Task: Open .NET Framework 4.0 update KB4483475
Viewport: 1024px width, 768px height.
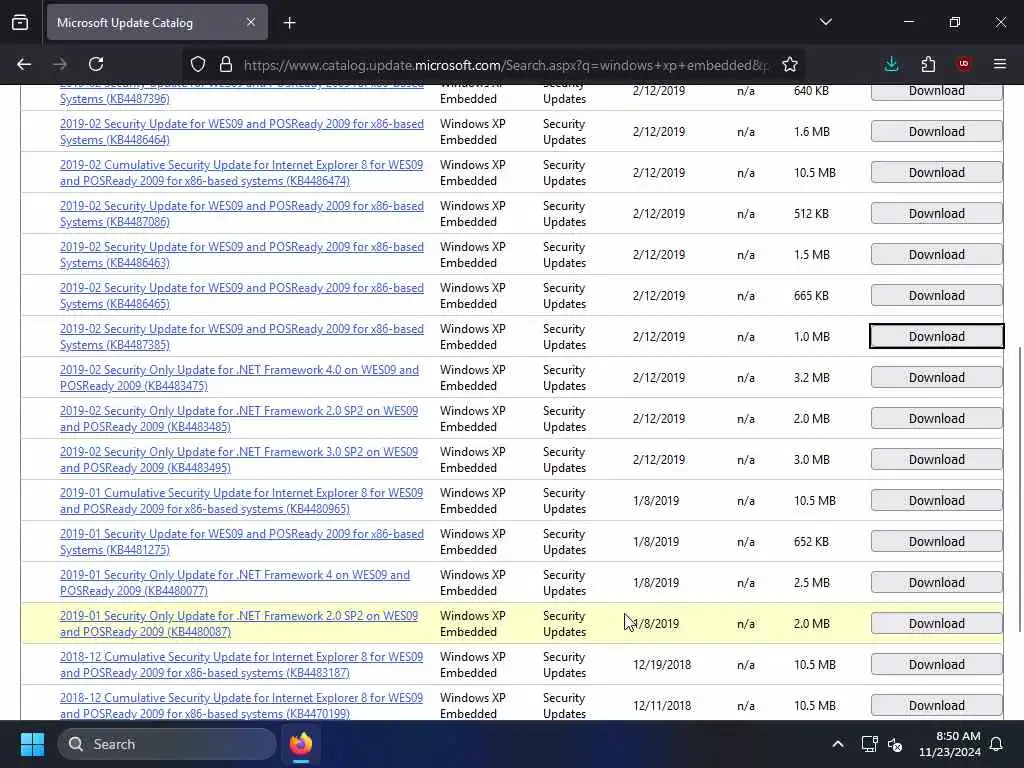Action: 239,378
